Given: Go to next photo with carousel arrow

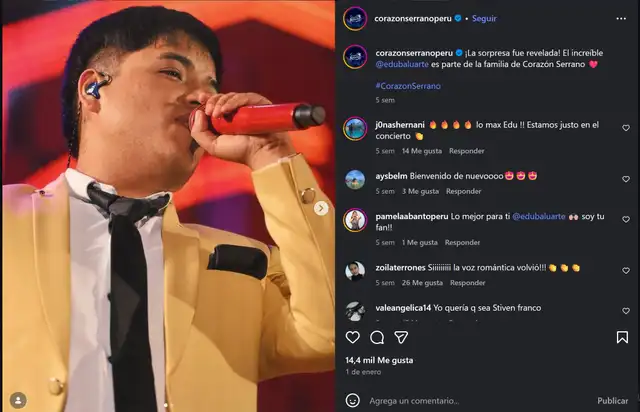Looking at the screenshot, I should pos(321,208).
